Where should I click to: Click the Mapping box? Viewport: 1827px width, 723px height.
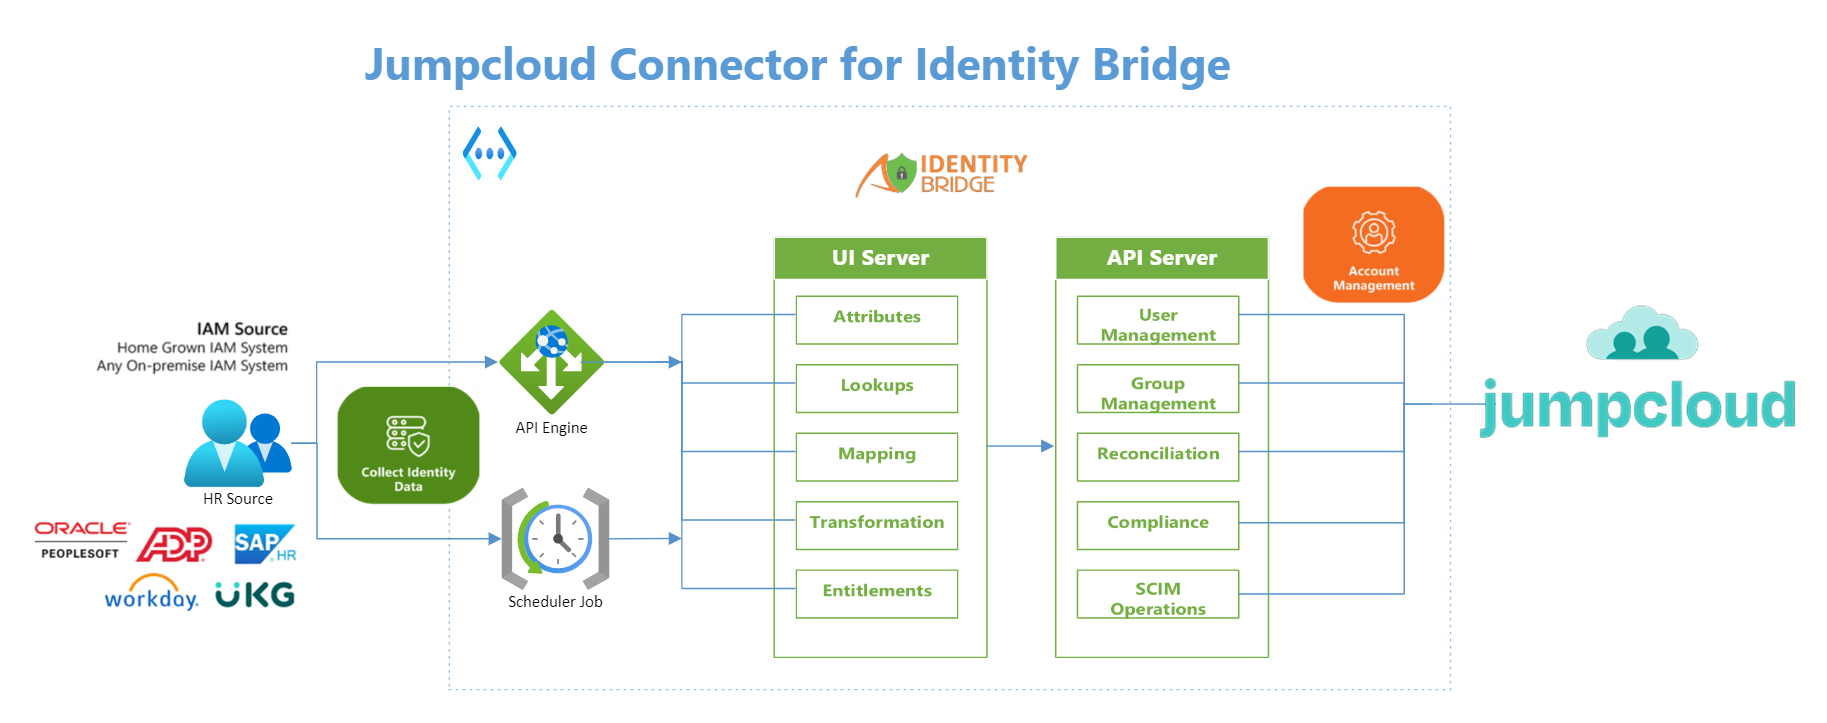tap(877, 457)
